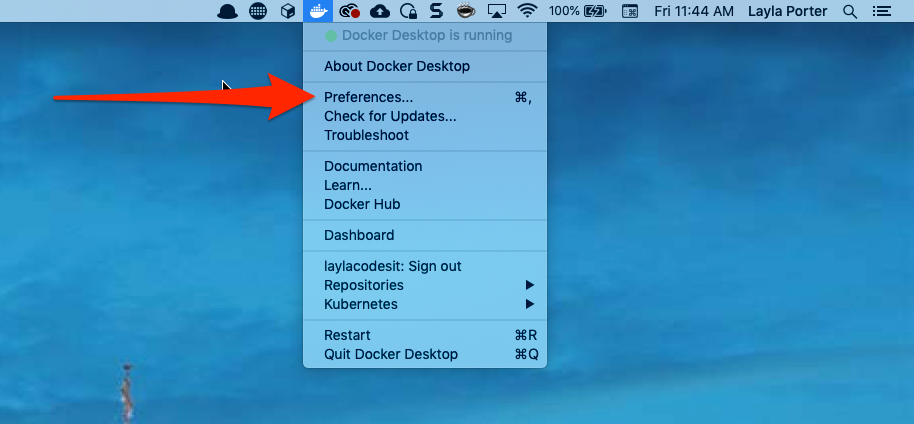Click the coffee cup menu bar icon

tap(465, 11)
